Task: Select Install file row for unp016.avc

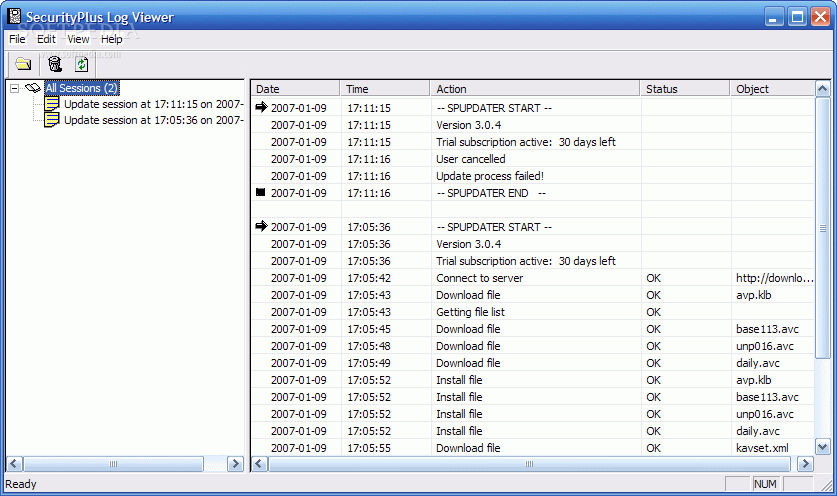Action: 533,414
